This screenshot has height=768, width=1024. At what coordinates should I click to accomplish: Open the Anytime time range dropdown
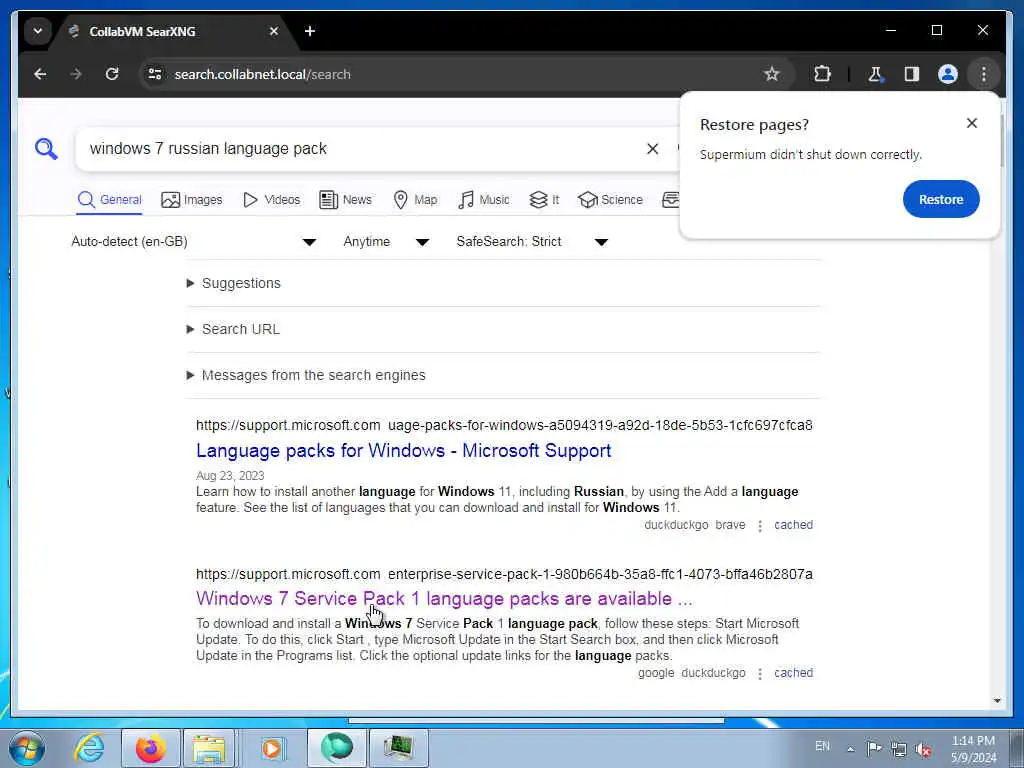pos(386,242)
